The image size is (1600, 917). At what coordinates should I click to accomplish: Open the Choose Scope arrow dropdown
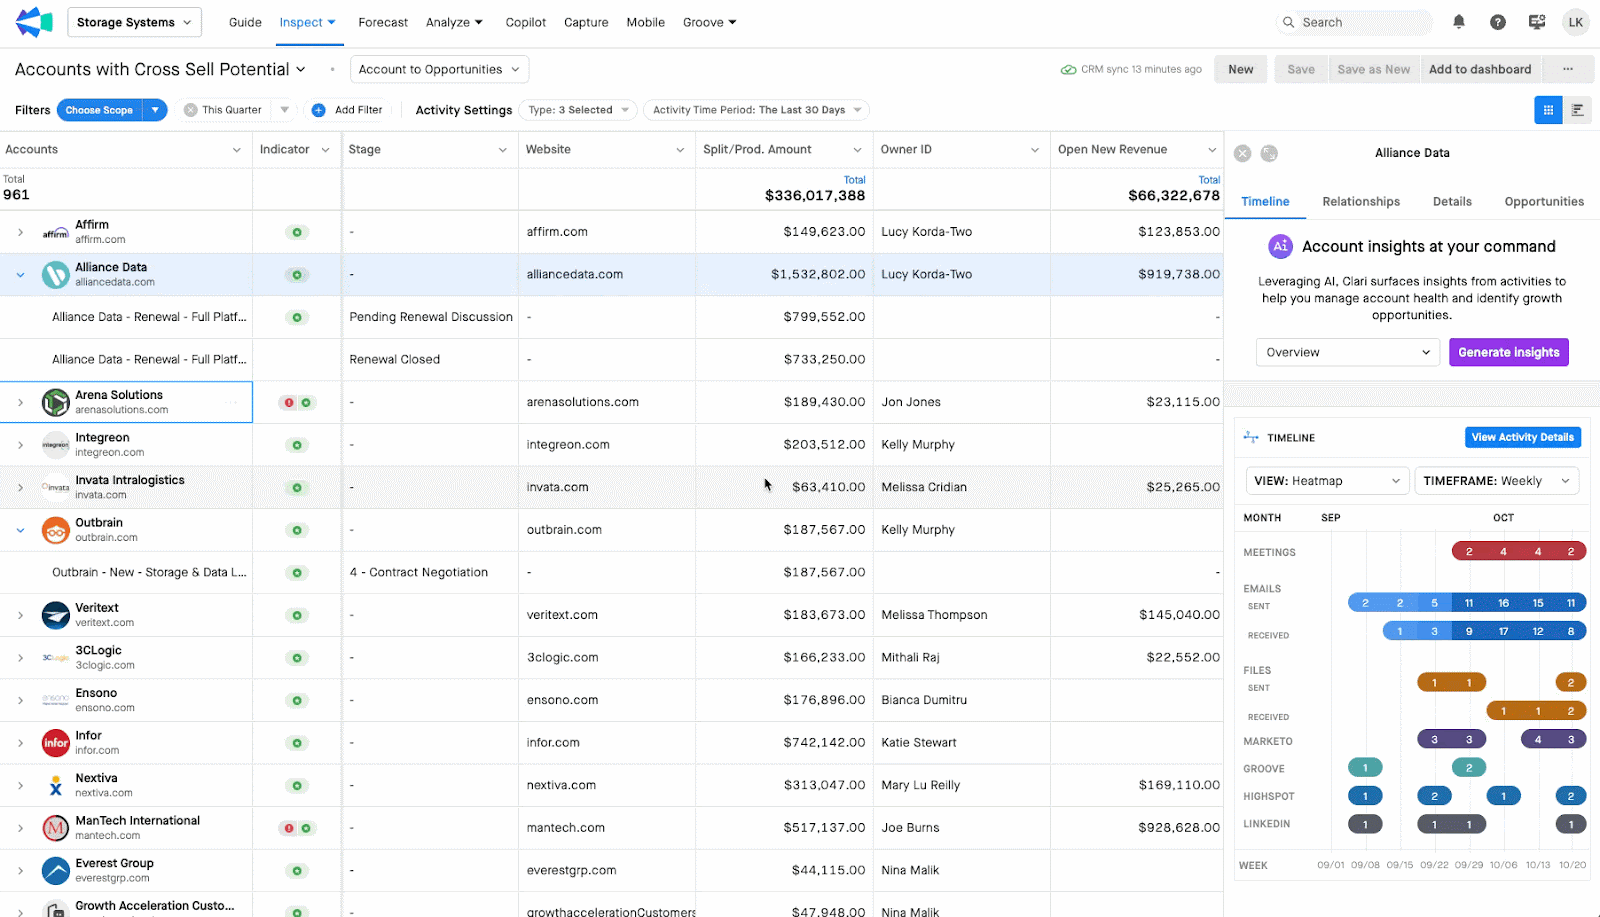[x=155, y=110]
